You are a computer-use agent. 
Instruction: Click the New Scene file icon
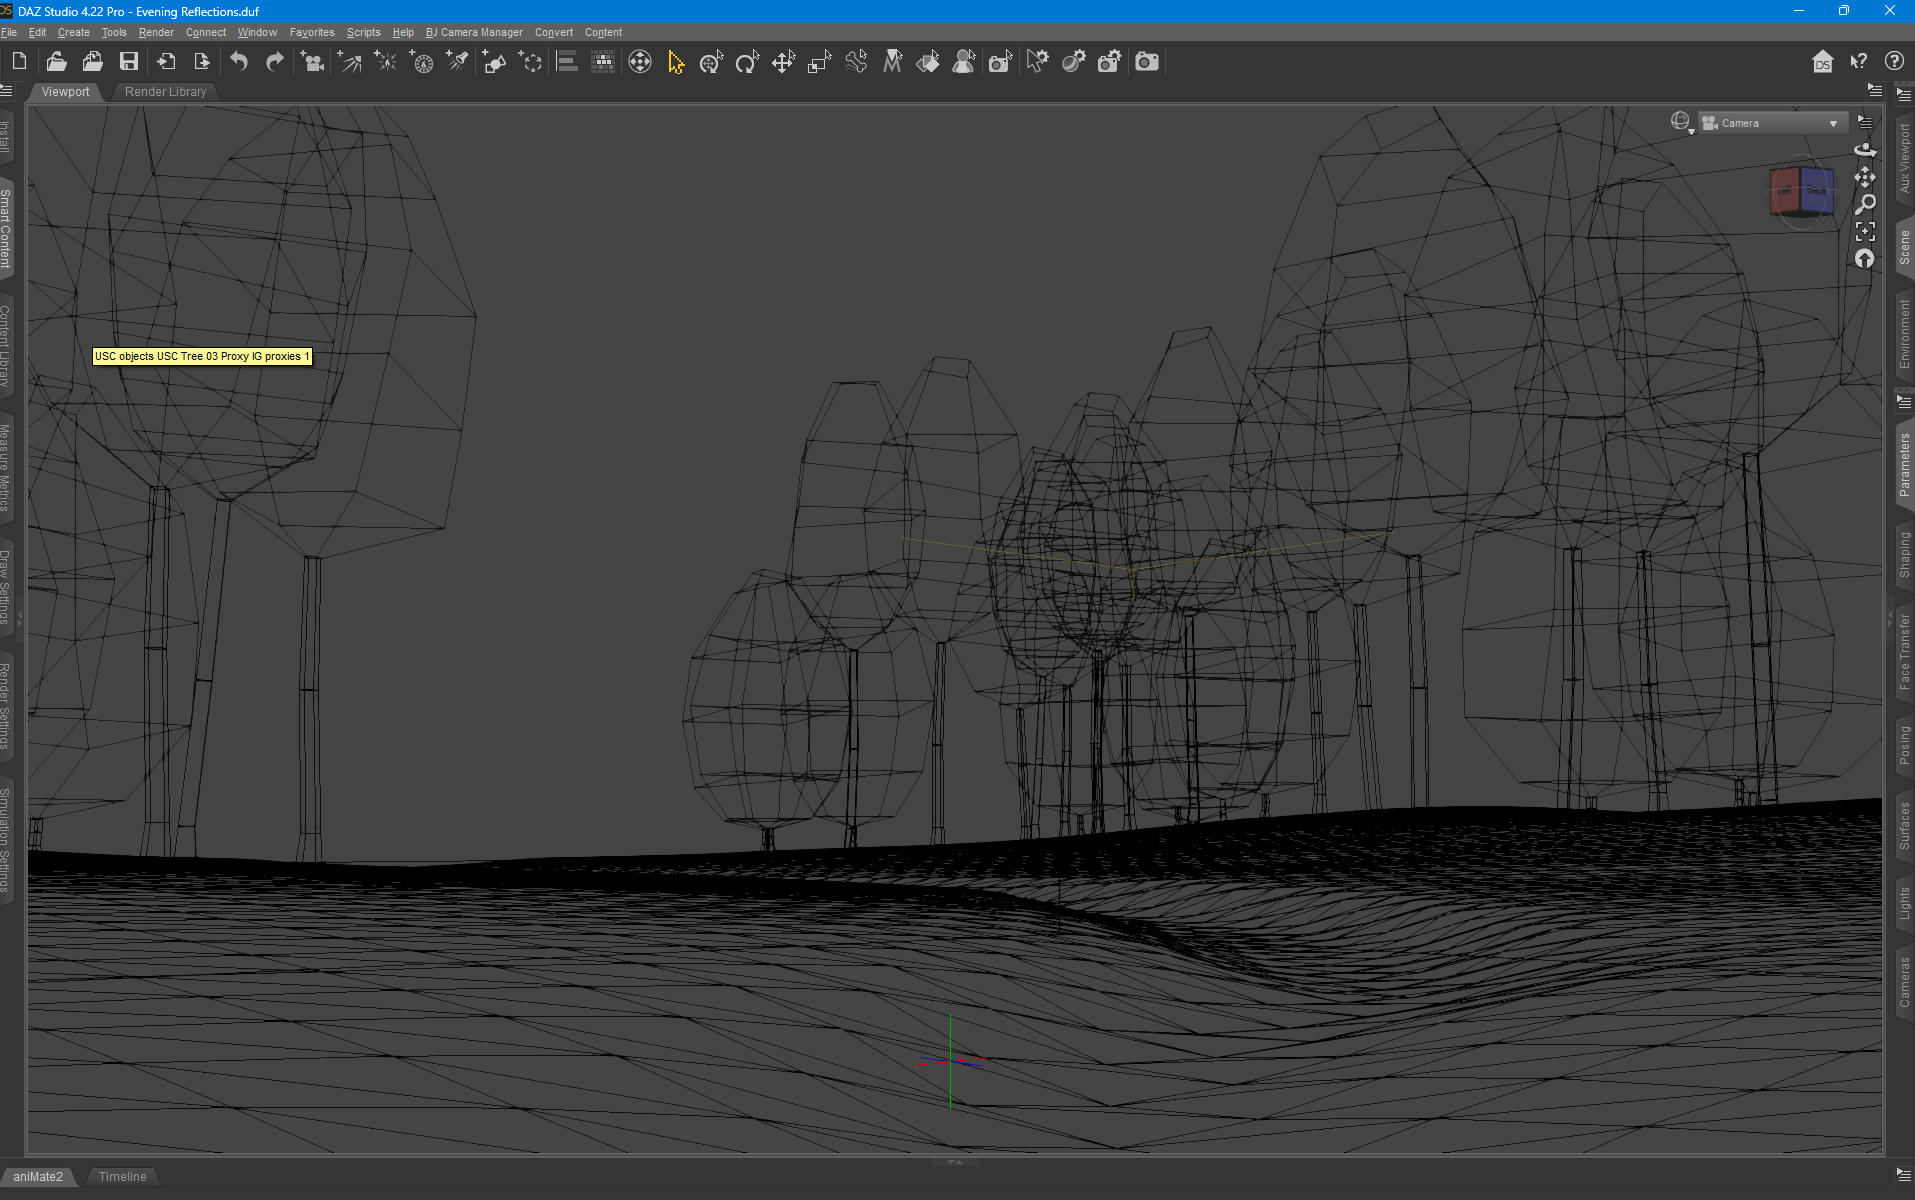point(19,62)
